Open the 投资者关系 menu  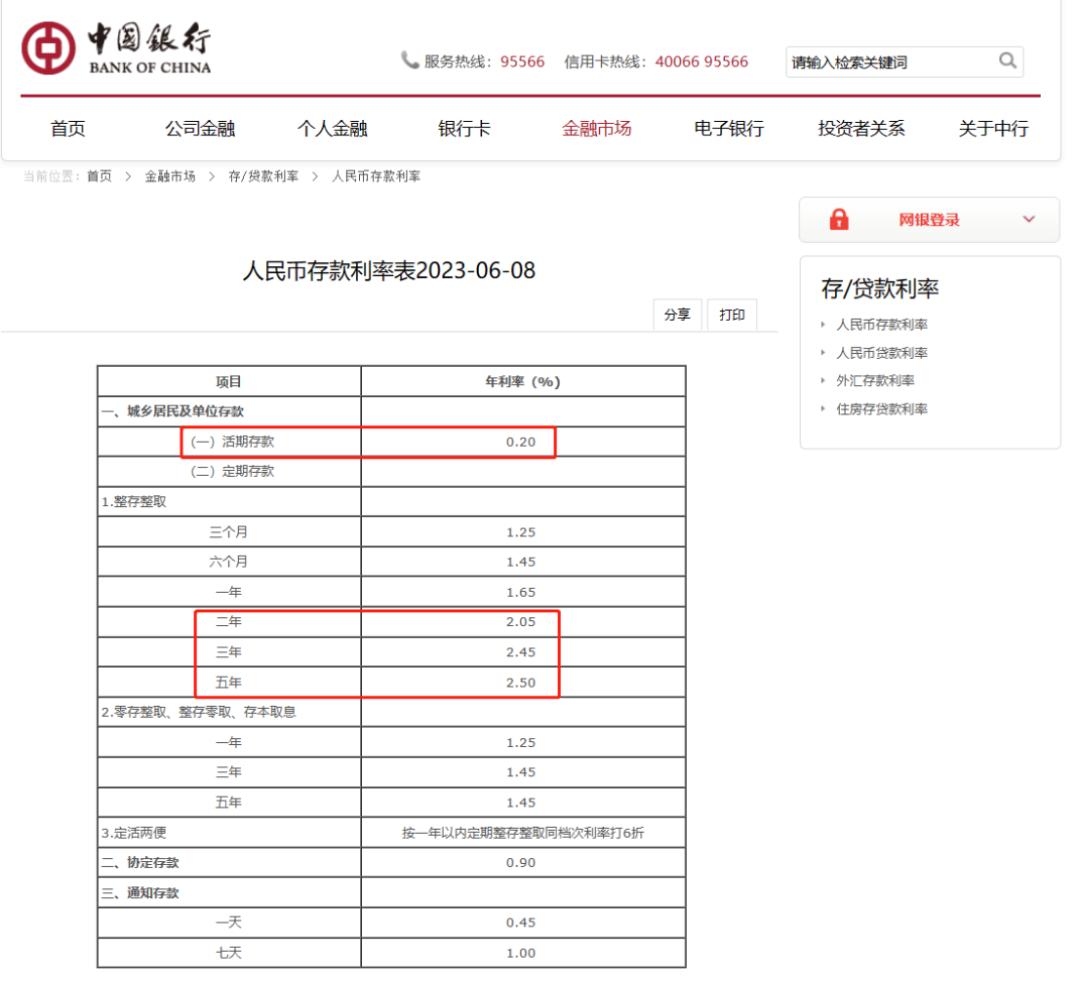click(861, 128)
